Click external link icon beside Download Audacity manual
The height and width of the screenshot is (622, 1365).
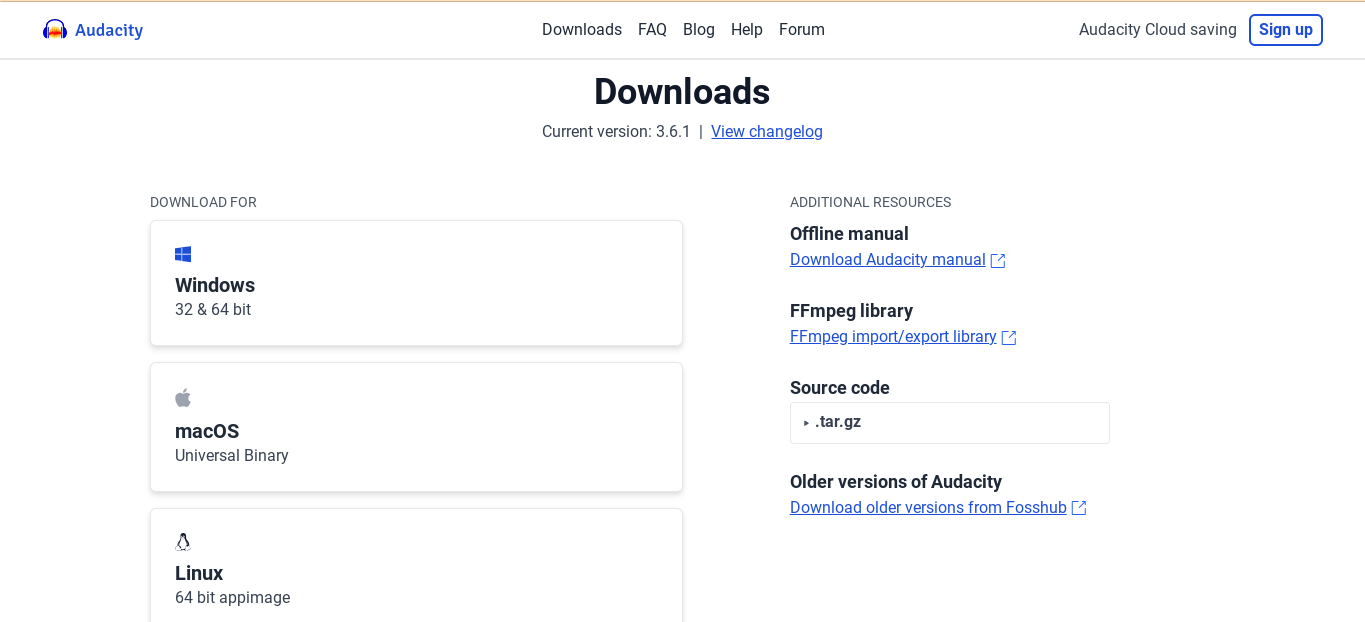(x=998, y=260)
